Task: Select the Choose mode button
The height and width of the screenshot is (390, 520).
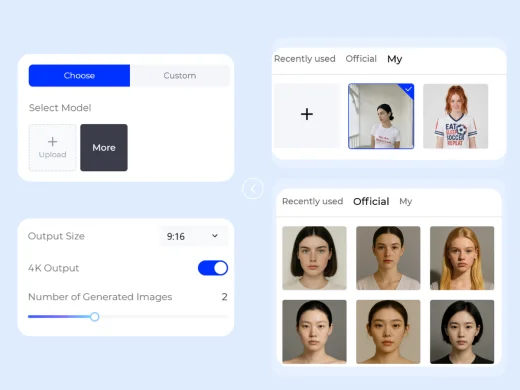Action: click(79, 76)
